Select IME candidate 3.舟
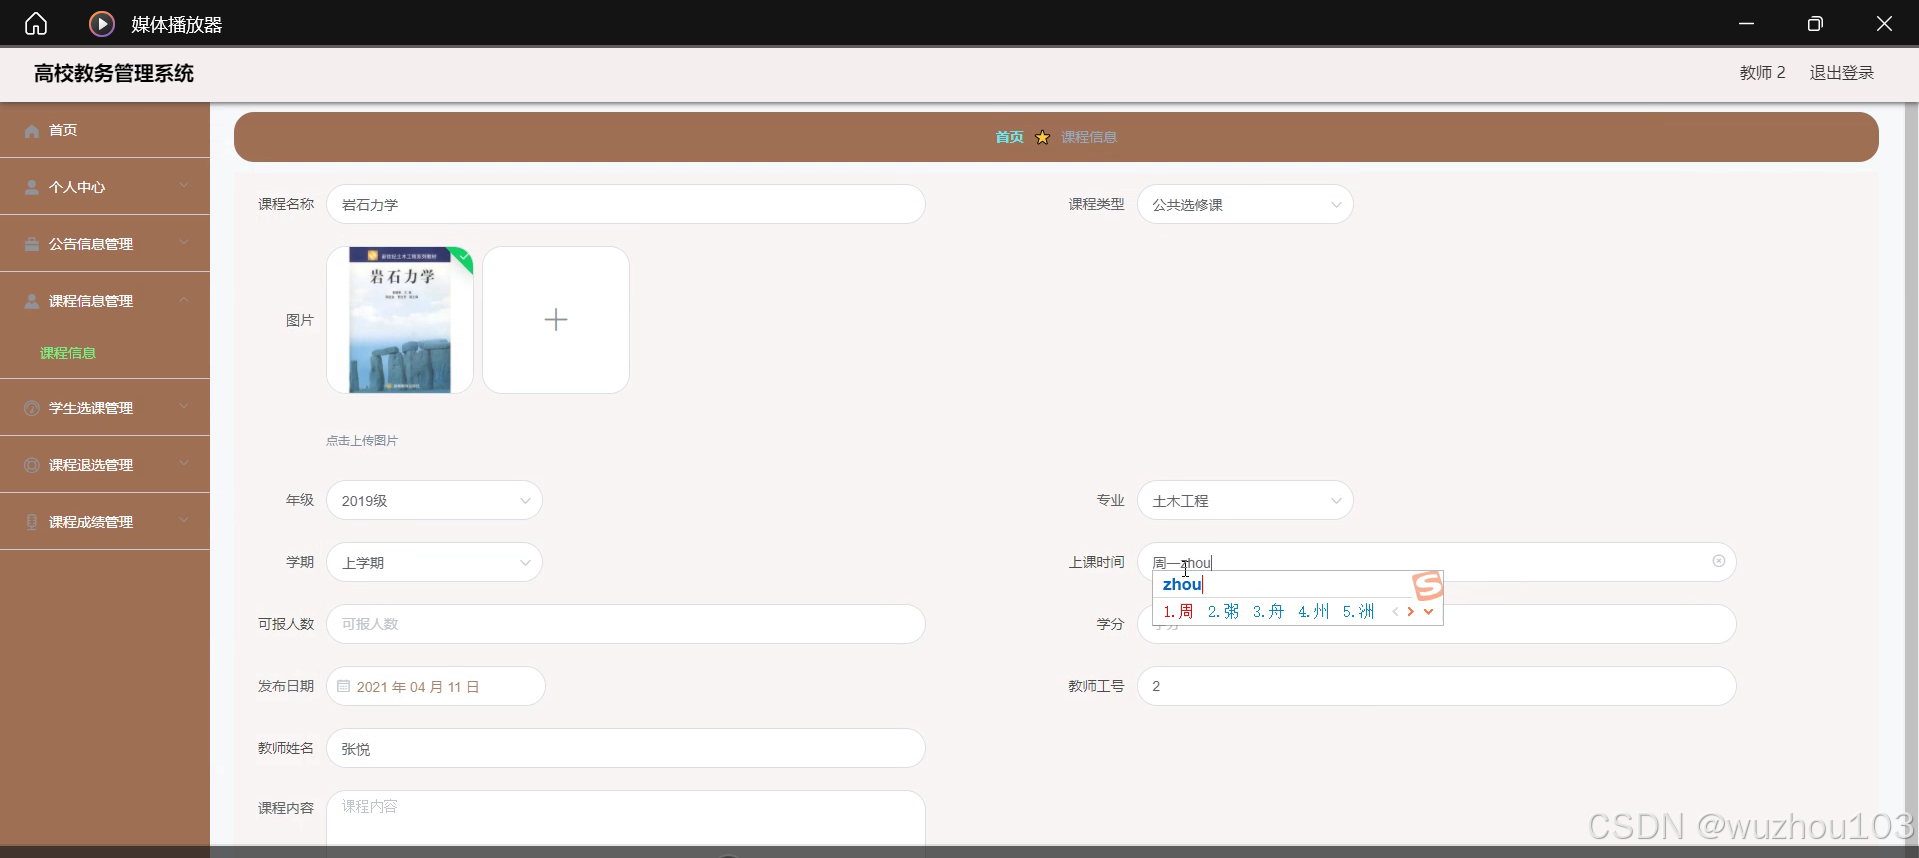This screenshot has width=1919, height=858. tap(1268, 612)
